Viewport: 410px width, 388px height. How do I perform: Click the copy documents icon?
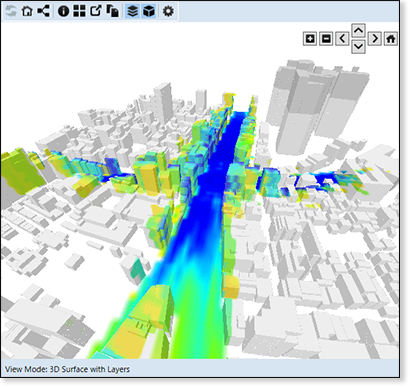(113, 11)
